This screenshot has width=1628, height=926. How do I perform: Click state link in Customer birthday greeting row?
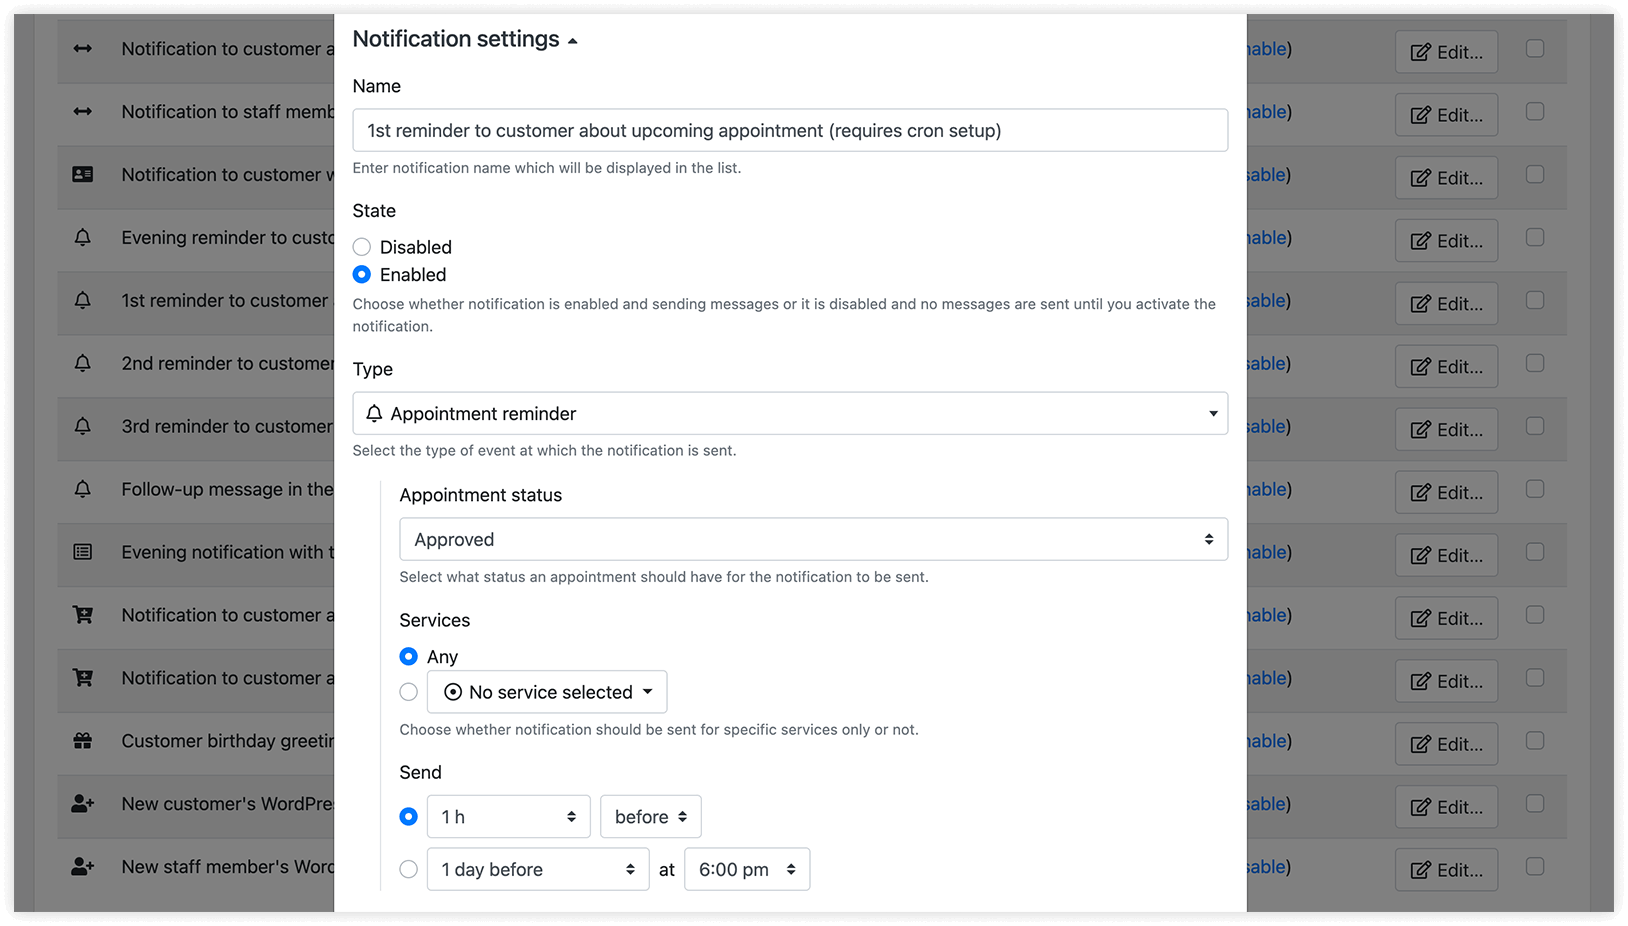click(1267, 741)
